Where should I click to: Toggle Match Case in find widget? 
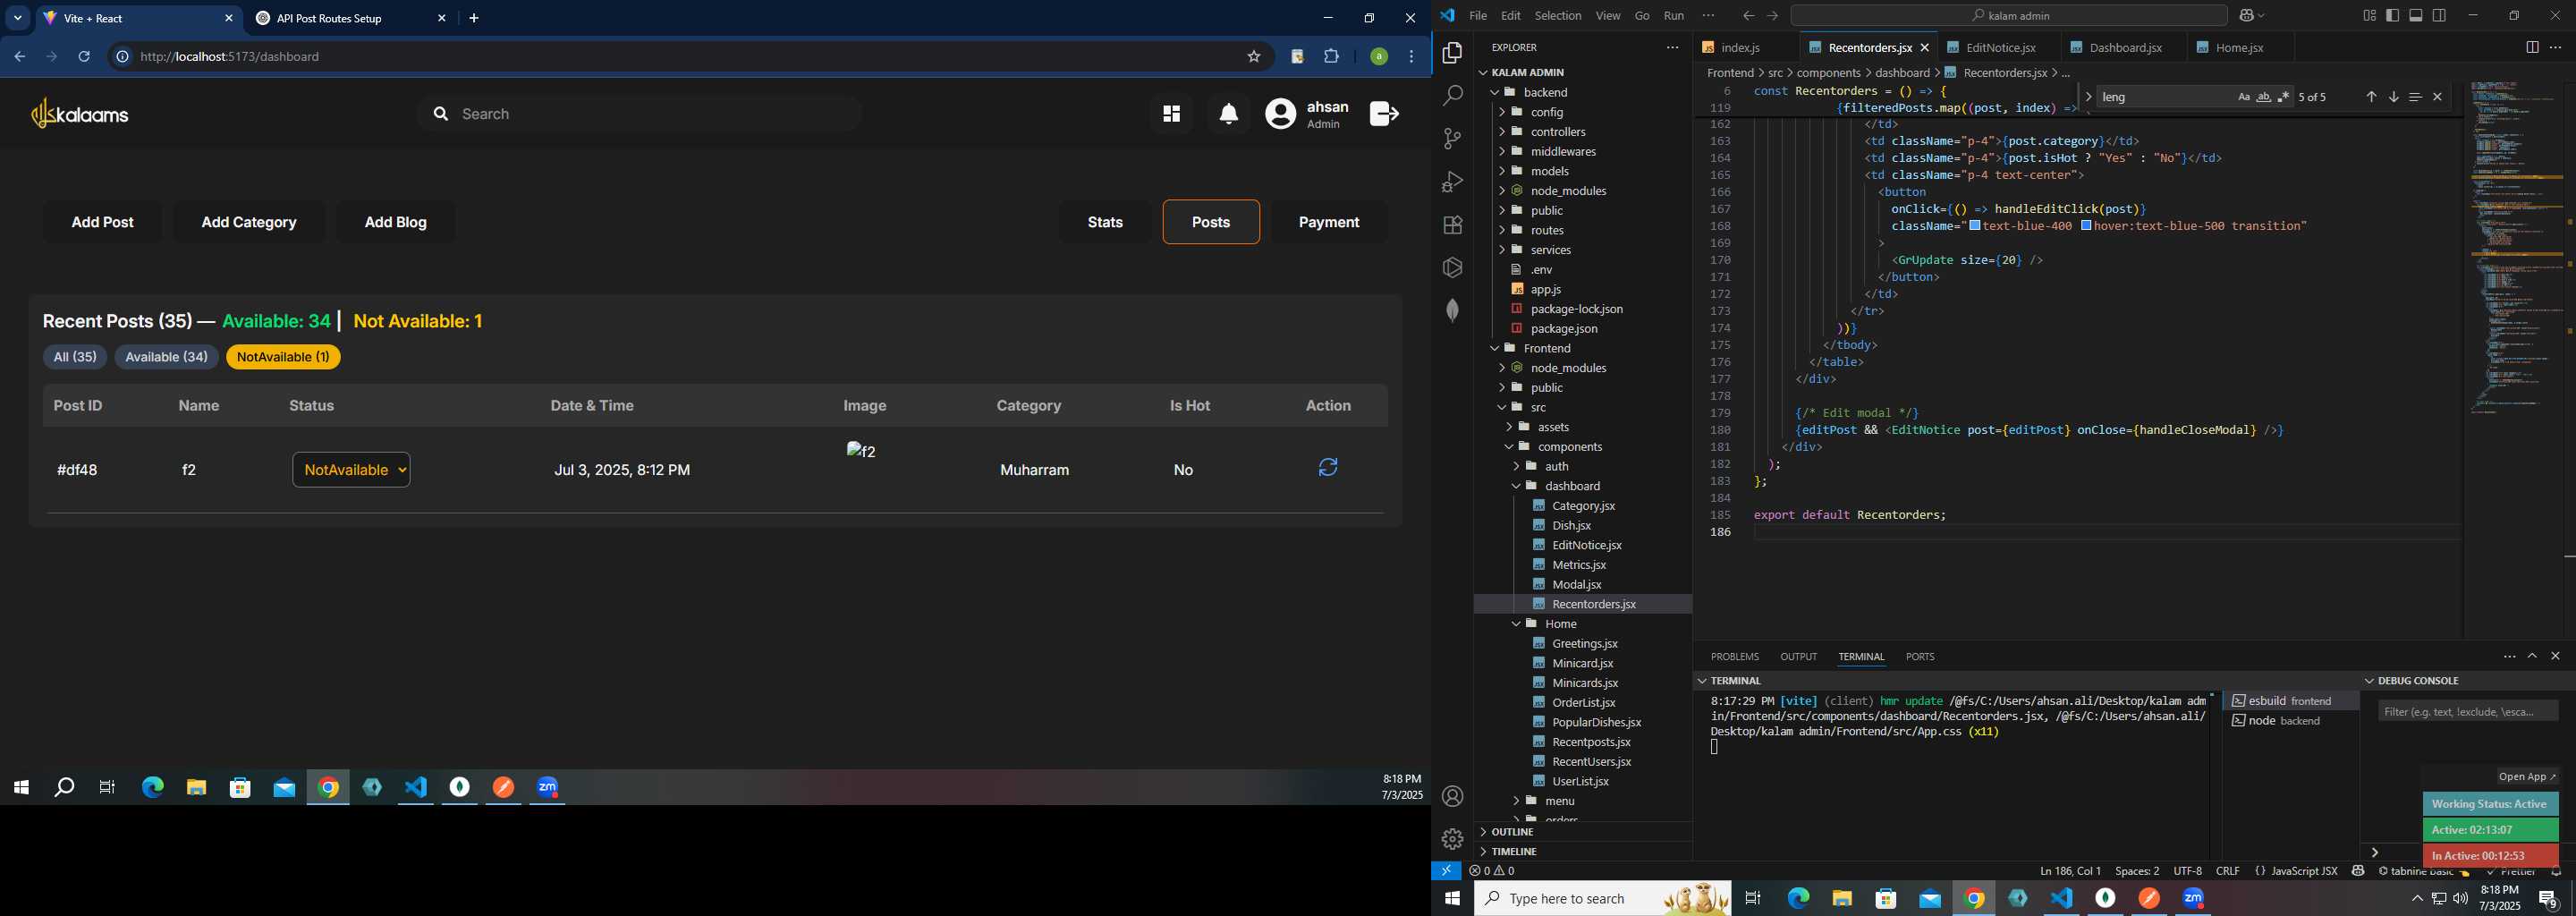coord(2244,97)
